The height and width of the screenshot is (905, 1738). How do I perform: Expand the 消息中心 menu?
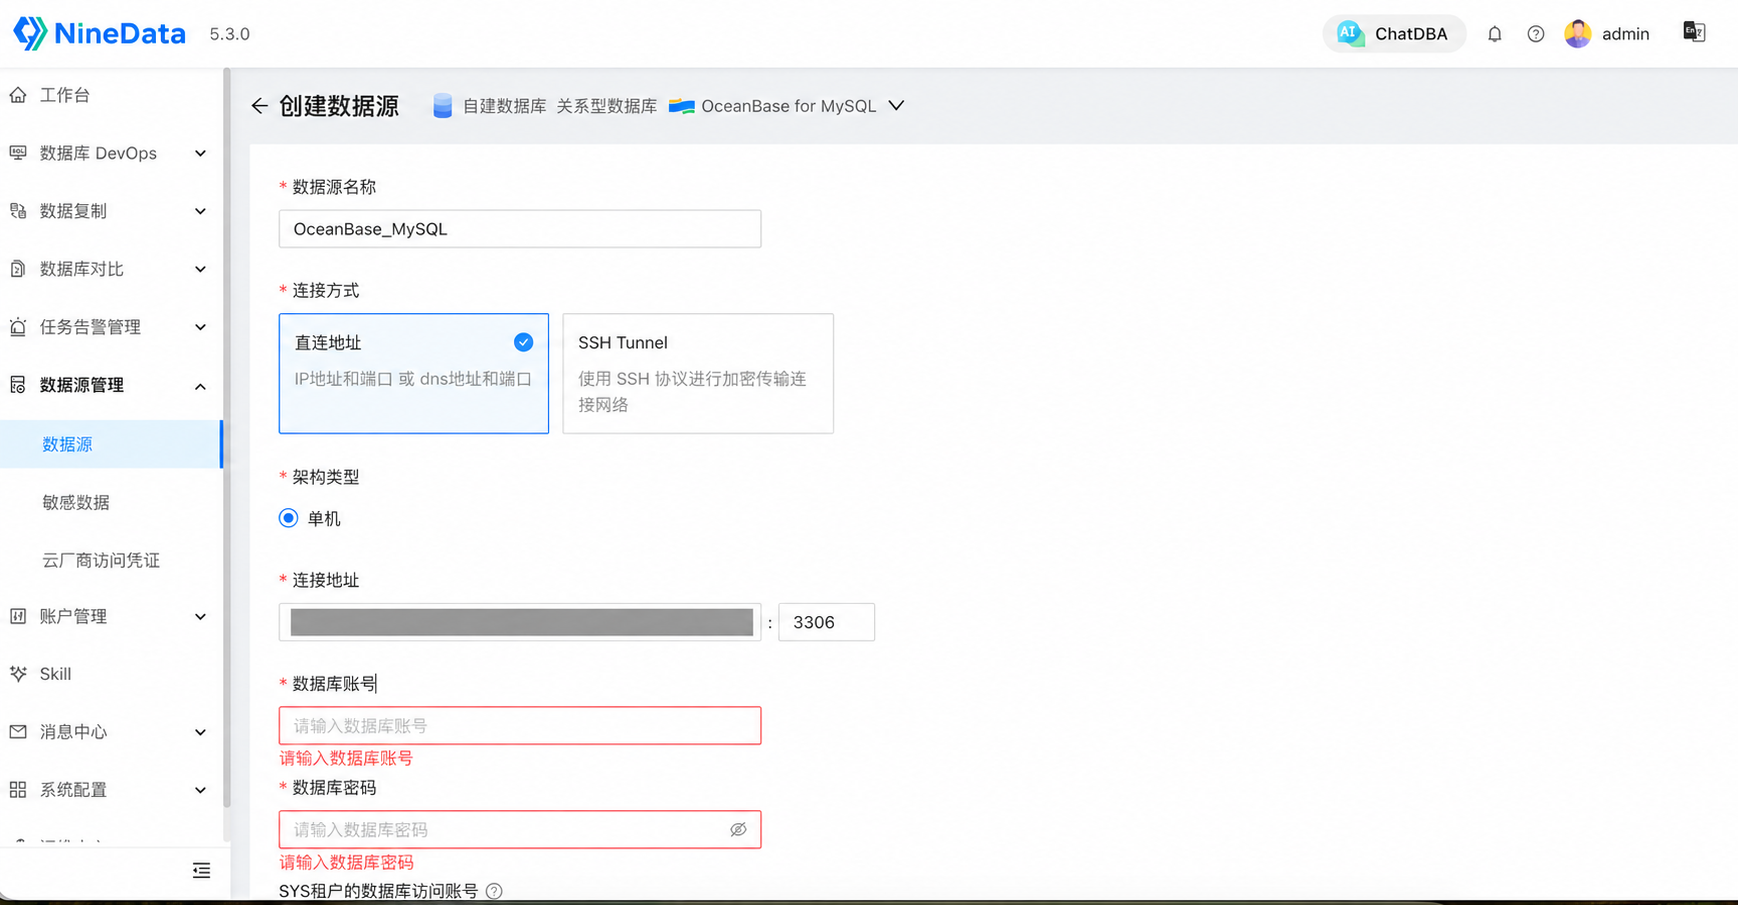[110, 732]
